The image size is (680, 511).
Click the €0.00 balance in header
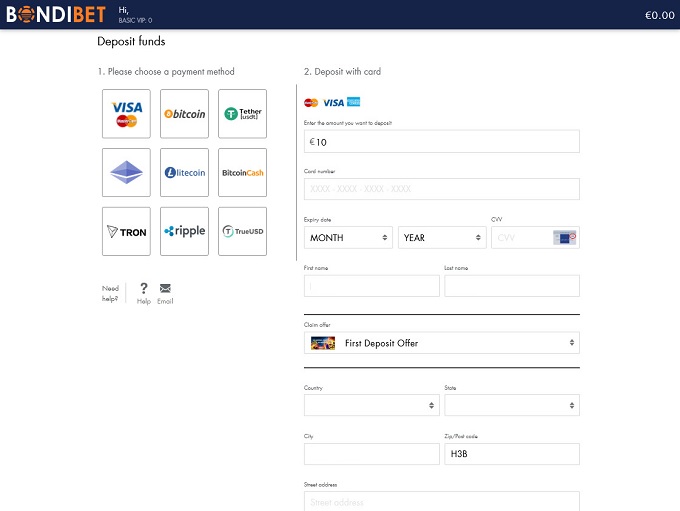tap(659, 15)
